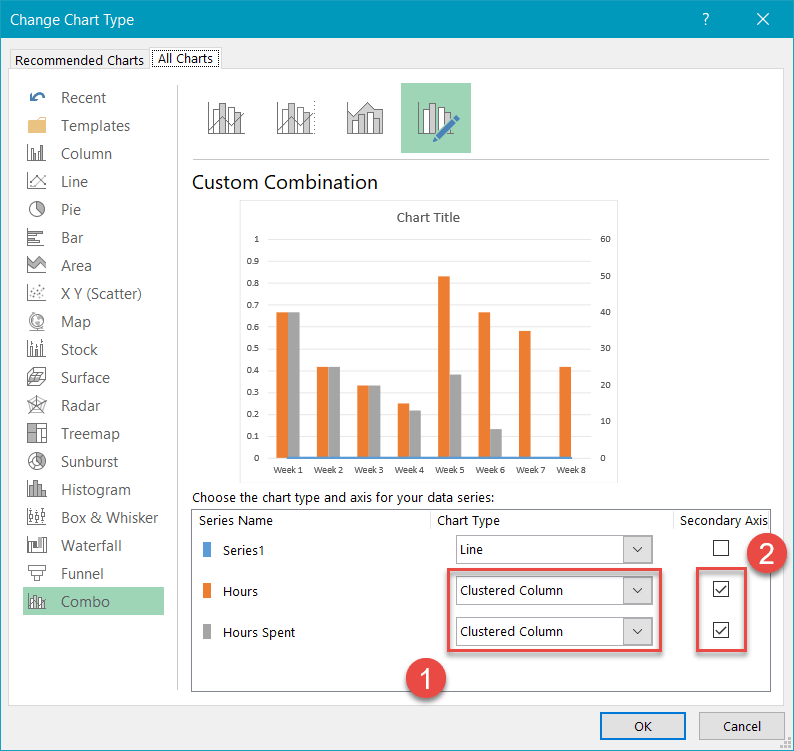This screenshot has height=751, width=794.
Task: Pick Stacked Area - Clustered Column subtype
Action: pos(365,118)
